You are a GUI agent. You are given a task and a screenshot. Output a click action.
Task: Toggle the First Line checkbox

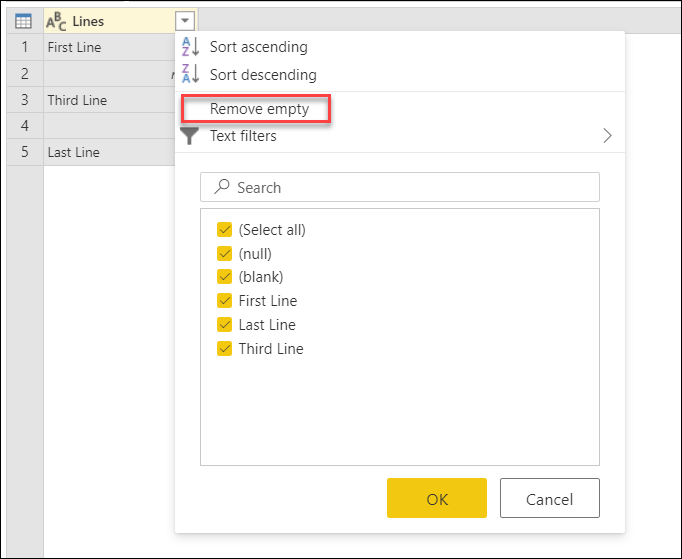tap(224, 301)
